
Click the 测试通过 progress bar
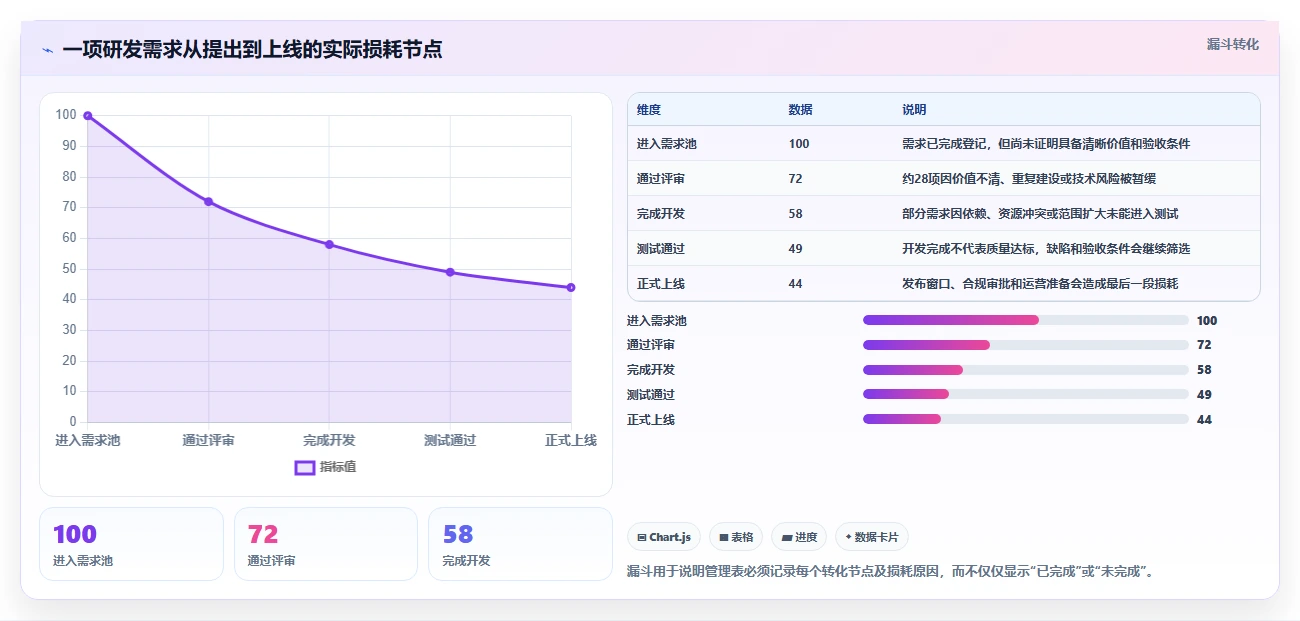[x=1026, y=394]
